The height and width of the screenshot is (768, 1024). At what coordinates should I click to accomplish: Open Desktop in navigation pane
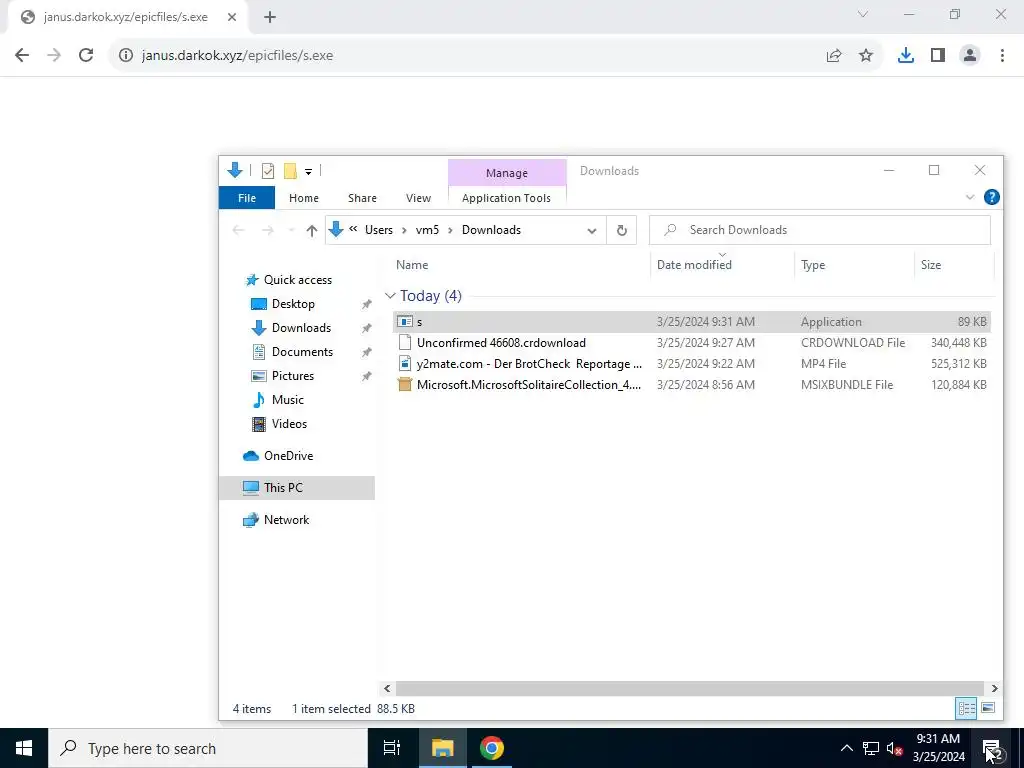(x=293, y=304)
